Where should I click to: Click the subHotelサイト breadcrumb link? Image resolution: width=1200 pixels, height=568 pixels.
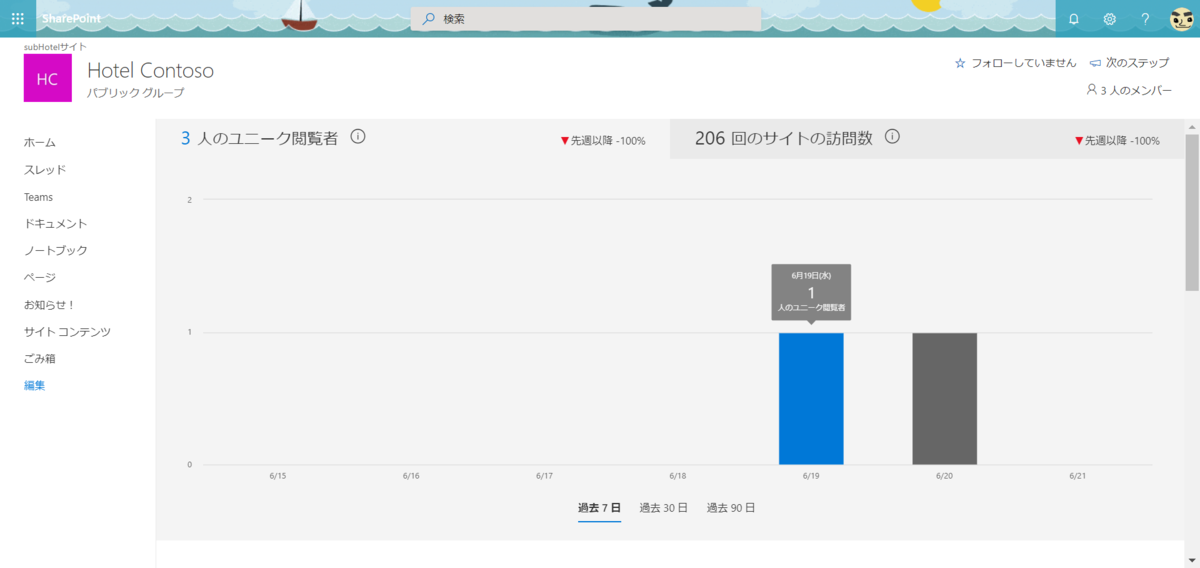coord(55,46)
